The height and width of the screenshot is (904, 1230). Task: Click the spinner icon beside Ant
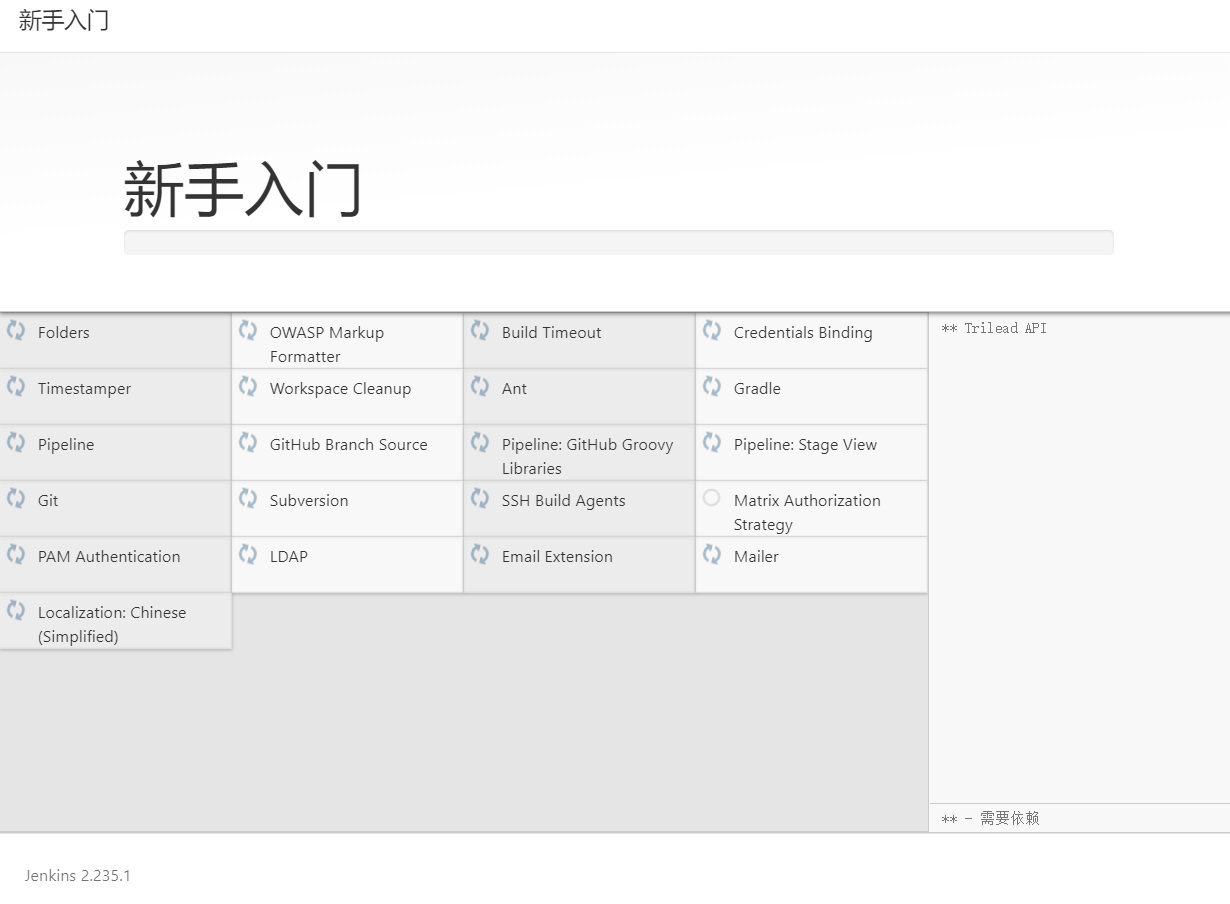pos(480,387)
